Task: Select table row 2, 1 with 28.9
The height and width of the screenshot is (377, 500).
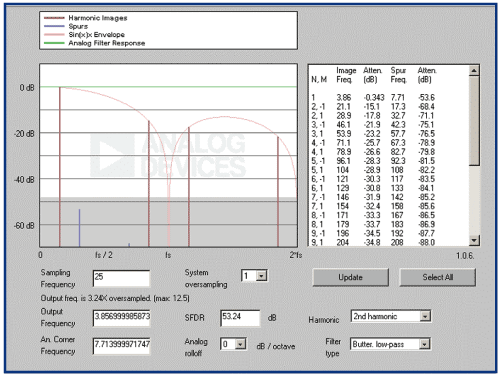Action: point(373,116)
